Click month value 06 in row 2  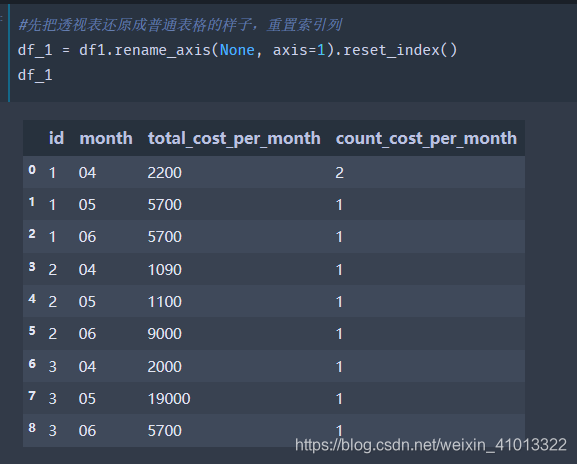(x=87, y=237)
